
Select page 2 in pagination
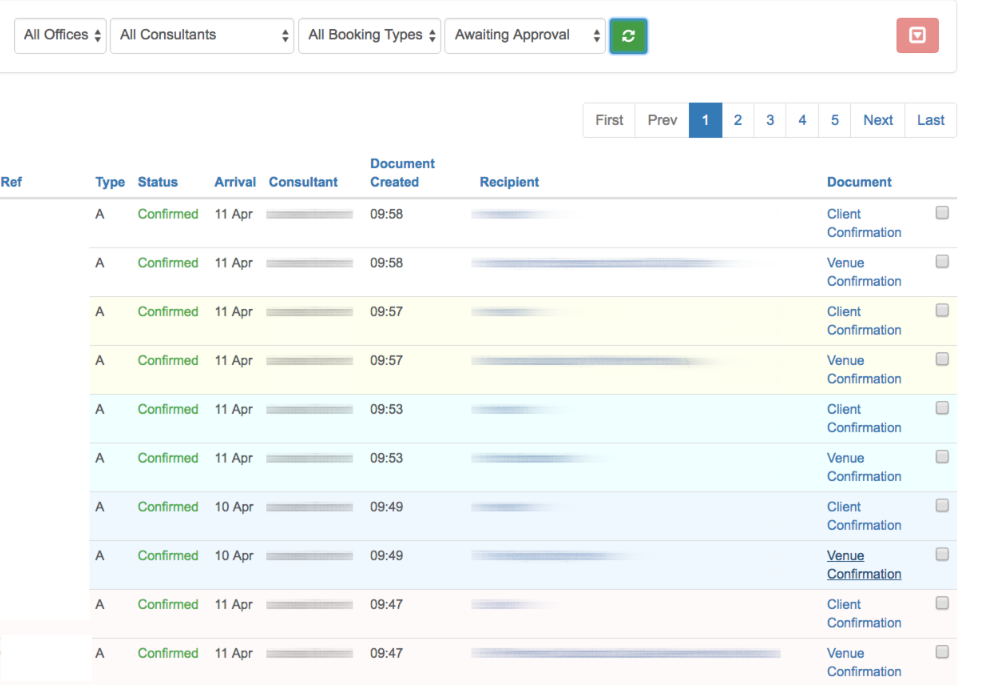(738, 120)
